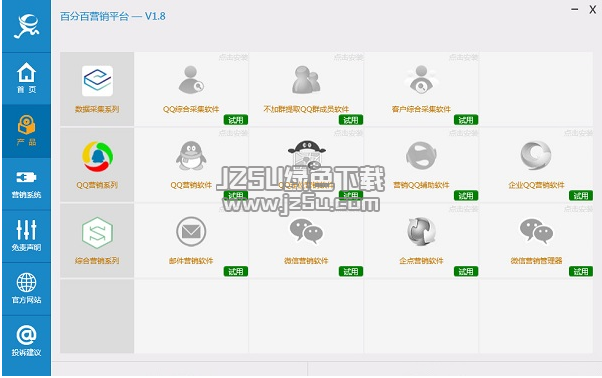
Task: Select the QQ营销系列 category icon
Action: tap(97, 157)
